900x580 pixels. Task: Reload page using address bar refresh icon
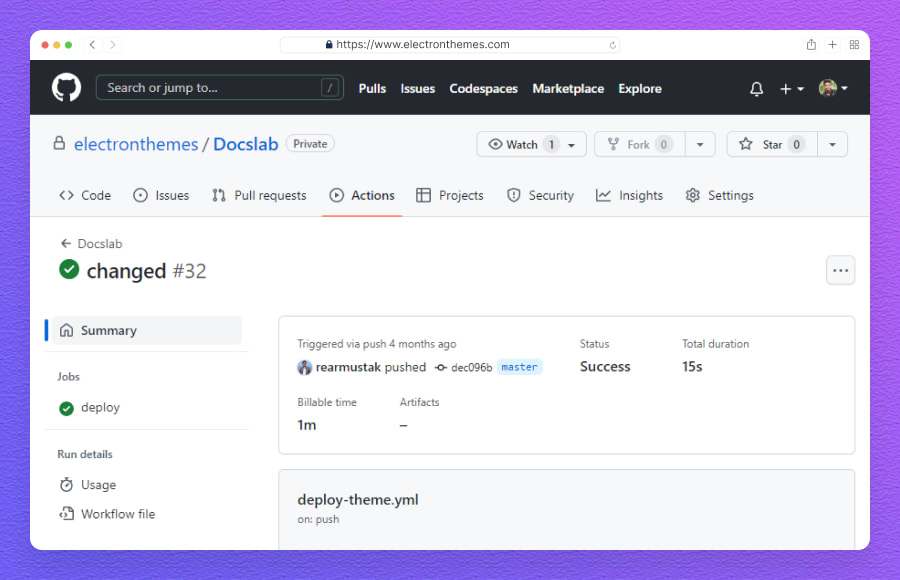(612, 45)
